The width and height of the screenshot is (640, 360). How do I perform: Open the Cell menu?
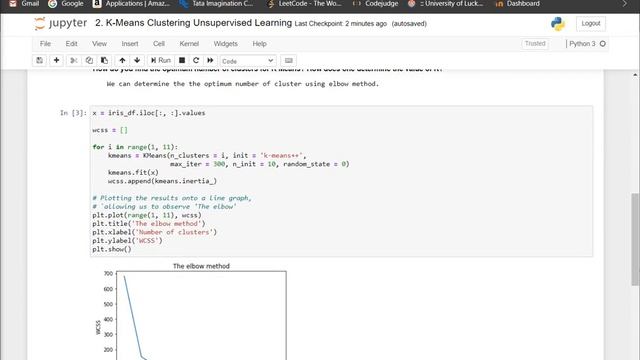tap(159, 44)
